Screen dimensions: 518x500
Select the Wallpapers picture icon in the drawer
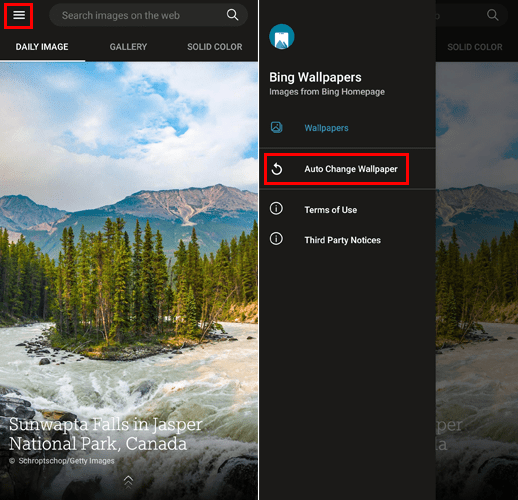tap(276, 127)
